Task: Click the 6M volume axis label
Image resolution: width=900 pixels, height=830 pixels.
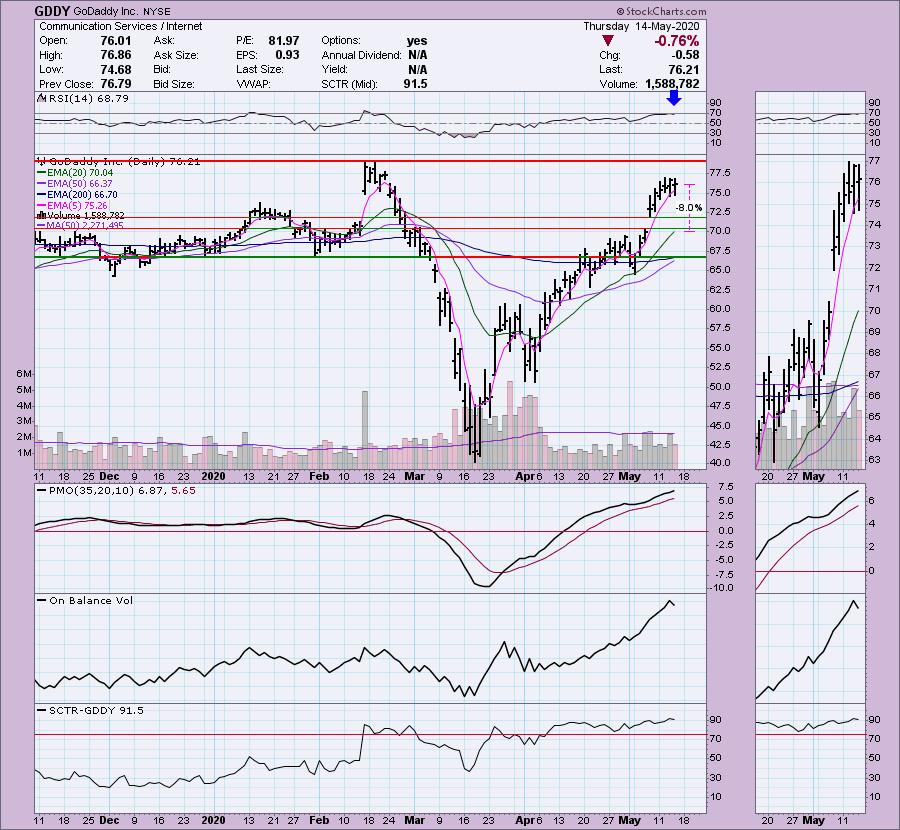Action: pyautogui.click(x=24, y=374)
